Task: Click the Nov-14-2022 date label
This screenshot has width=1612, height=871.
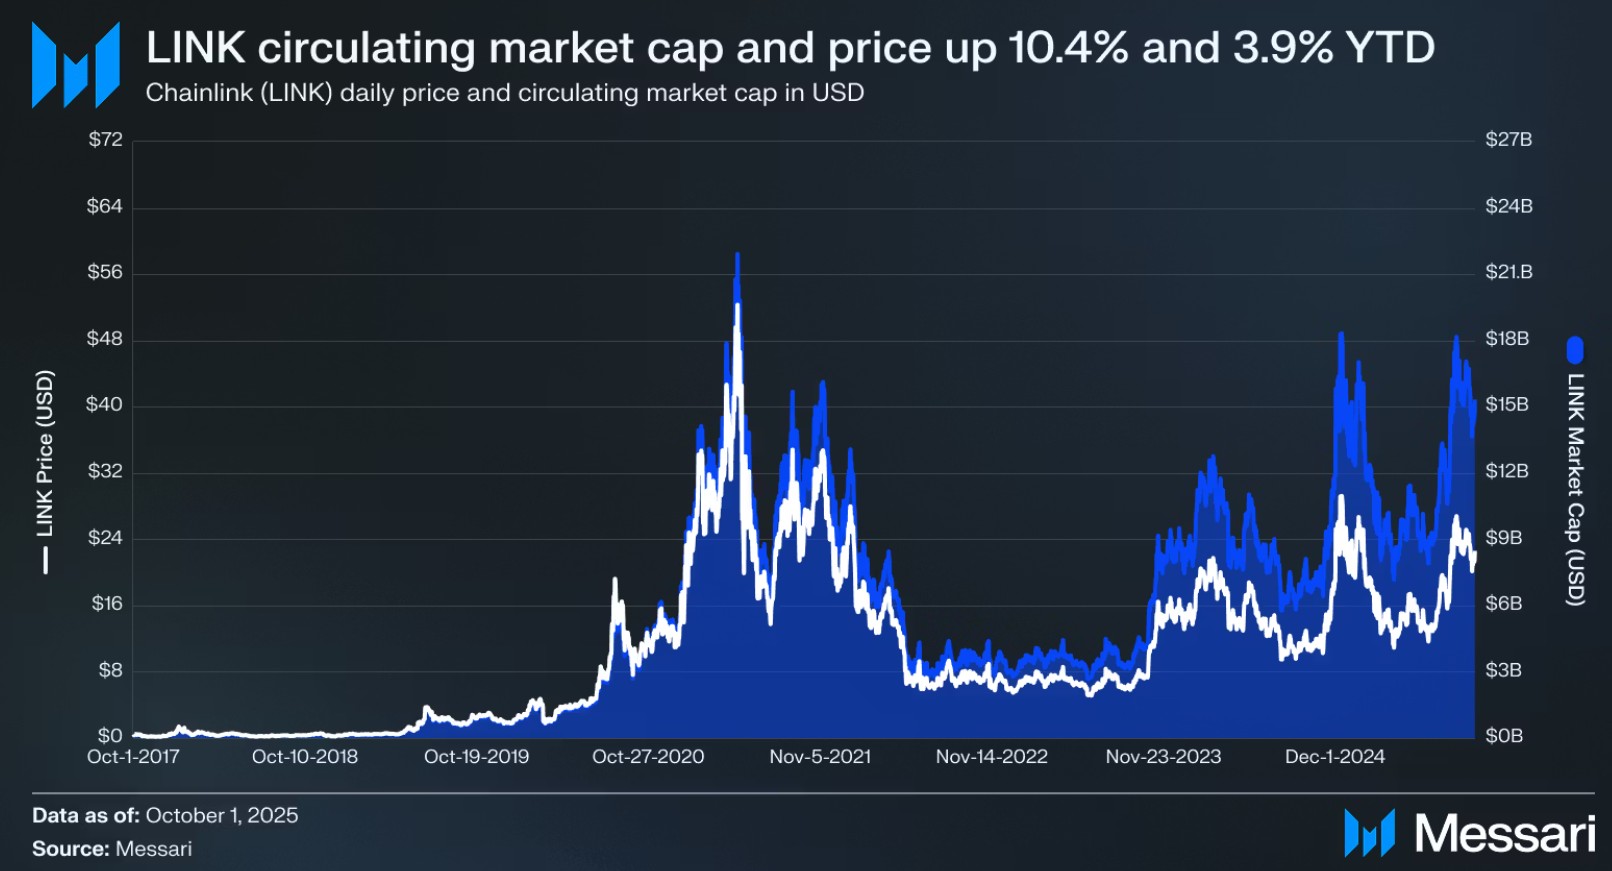Action: (x=991, y=757)
